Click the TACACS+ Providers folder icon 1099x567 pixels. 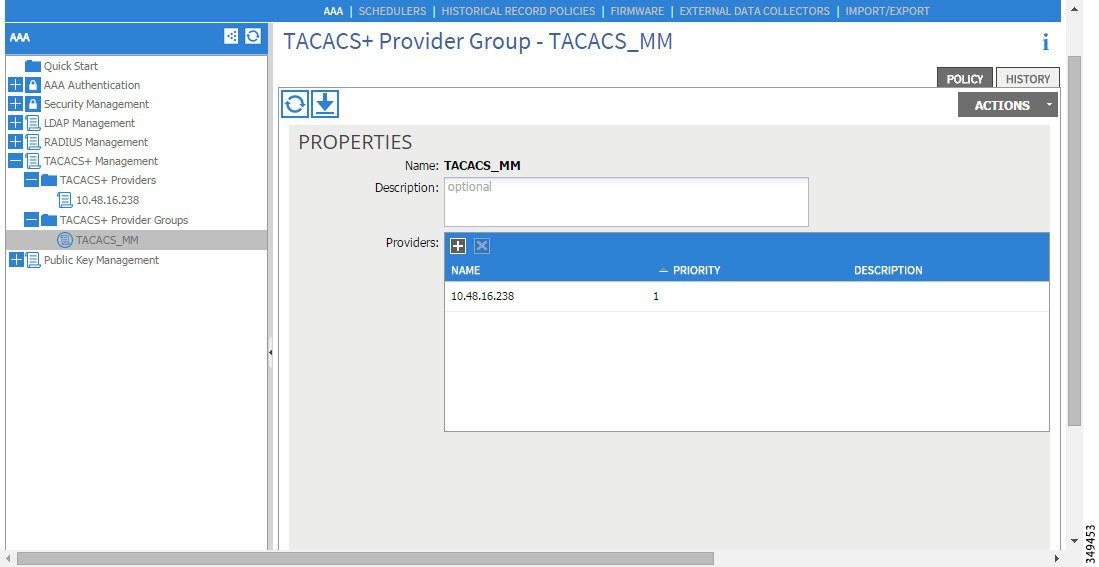coord(48,180)
